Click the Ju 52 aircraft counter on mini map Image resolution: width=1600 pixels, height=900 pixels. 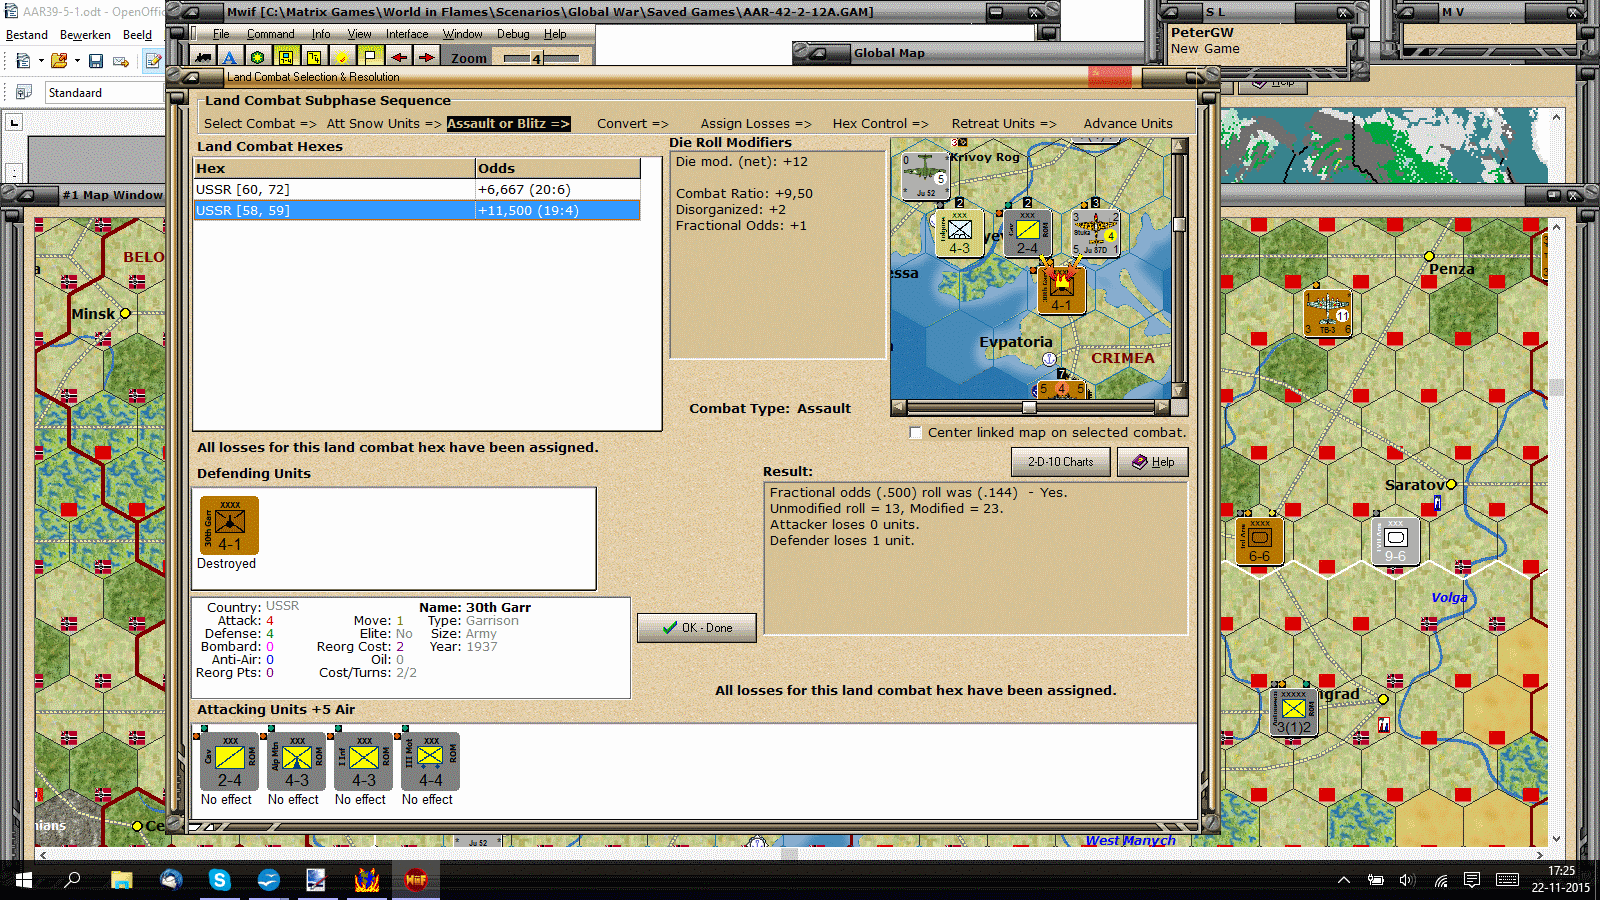(925, 175)
